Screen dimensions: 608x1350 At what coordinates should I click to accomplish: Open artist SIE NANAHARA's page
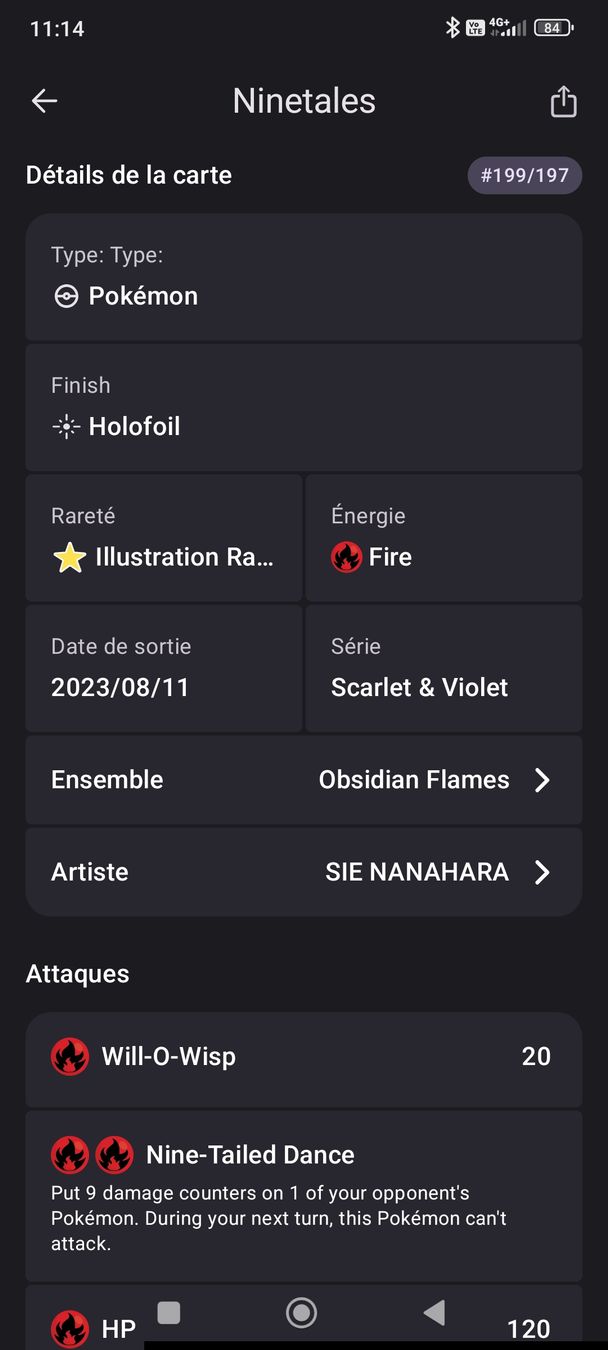[x=417, y=872]
